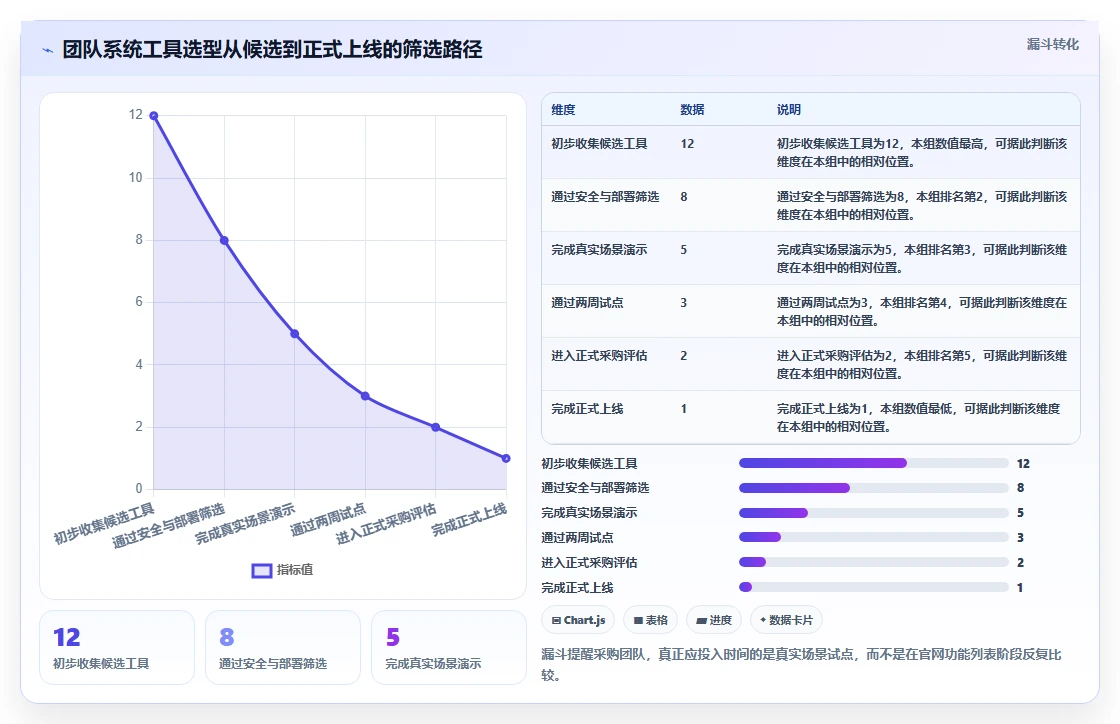Select the 数据卡片 tag

(786, 620)
